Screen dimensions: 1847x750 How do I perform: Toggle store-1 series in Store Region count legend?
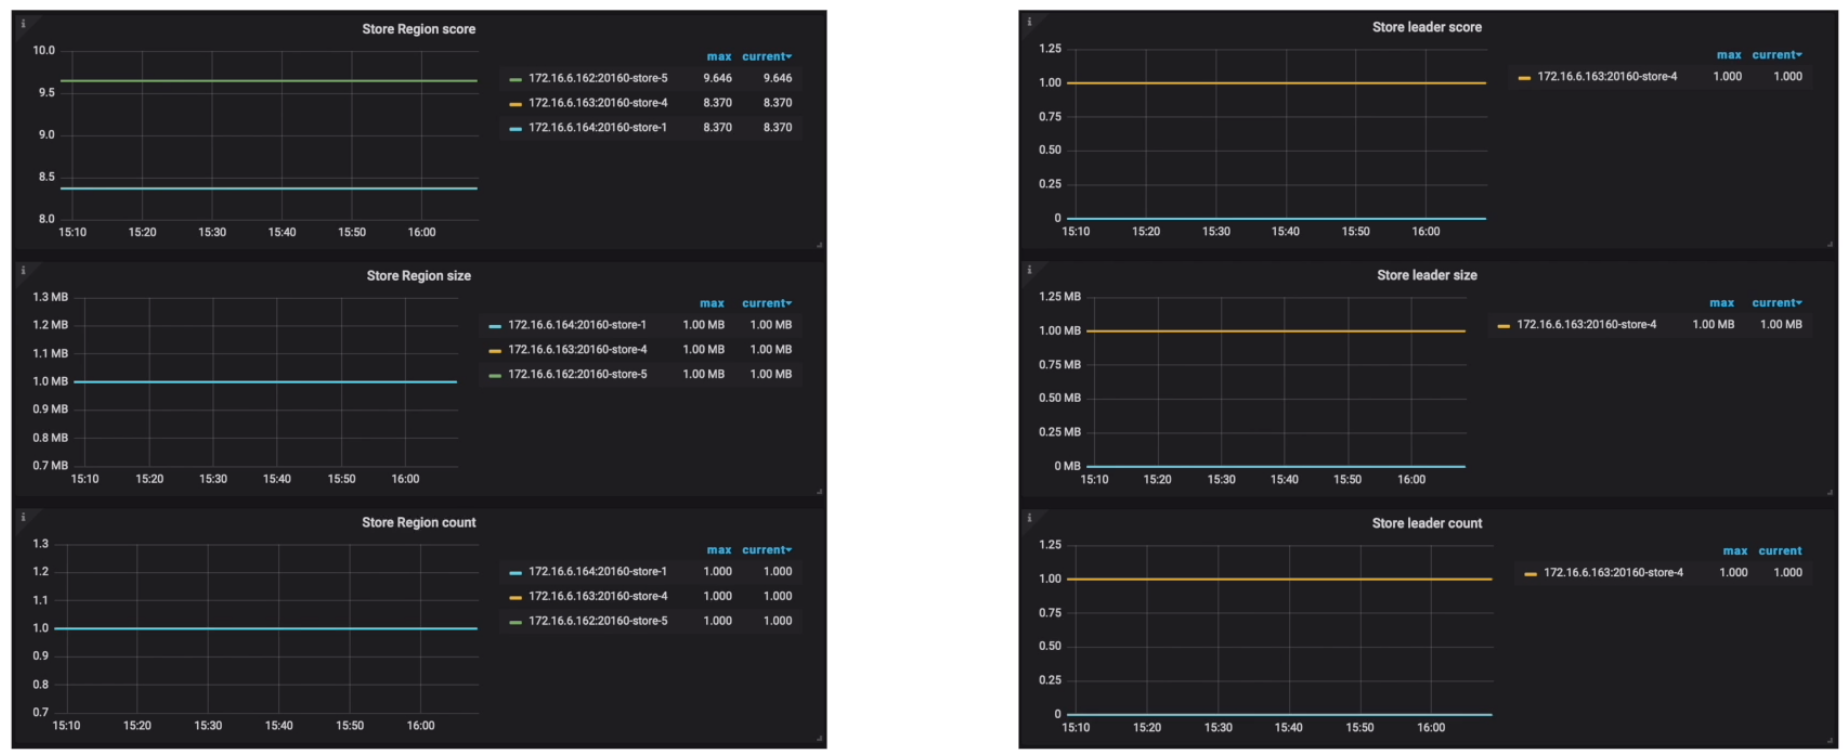click(x=598, y=572)
